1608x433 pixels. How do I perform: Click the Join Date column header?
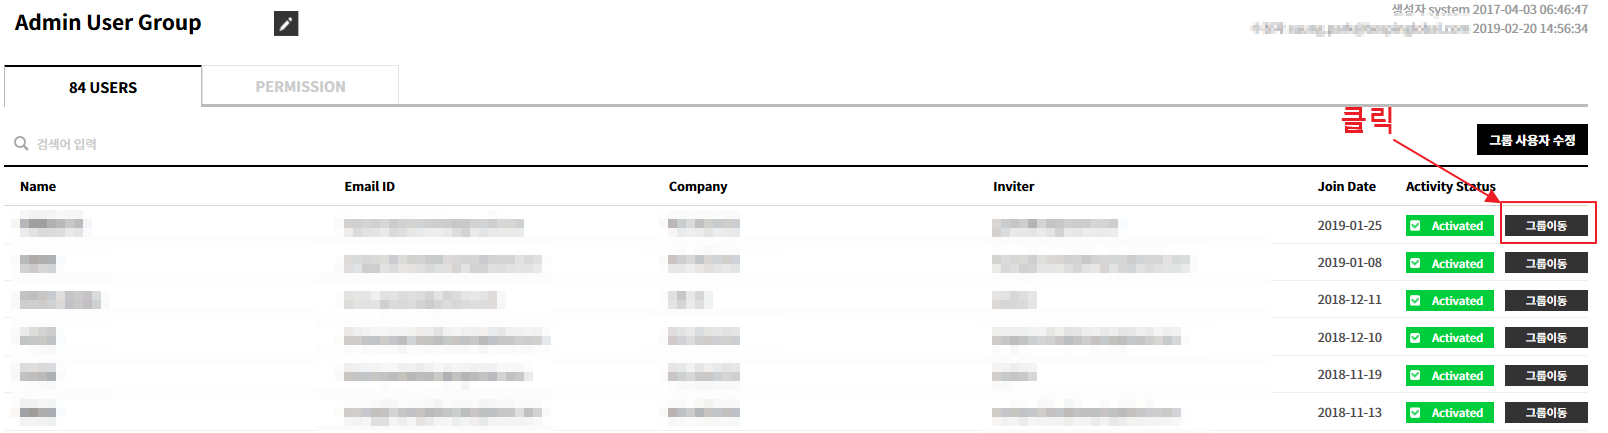[1346, 187]
